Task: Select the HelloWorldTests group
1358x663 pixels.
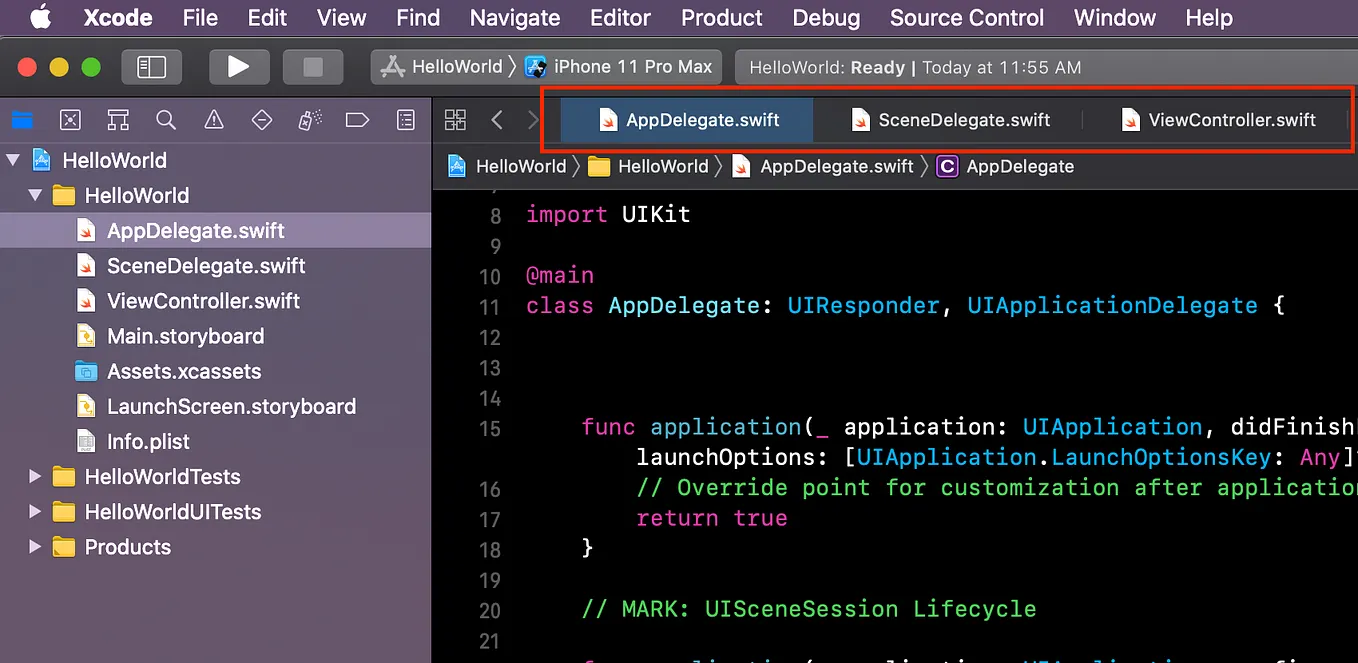Action: (x=215, y=476)
